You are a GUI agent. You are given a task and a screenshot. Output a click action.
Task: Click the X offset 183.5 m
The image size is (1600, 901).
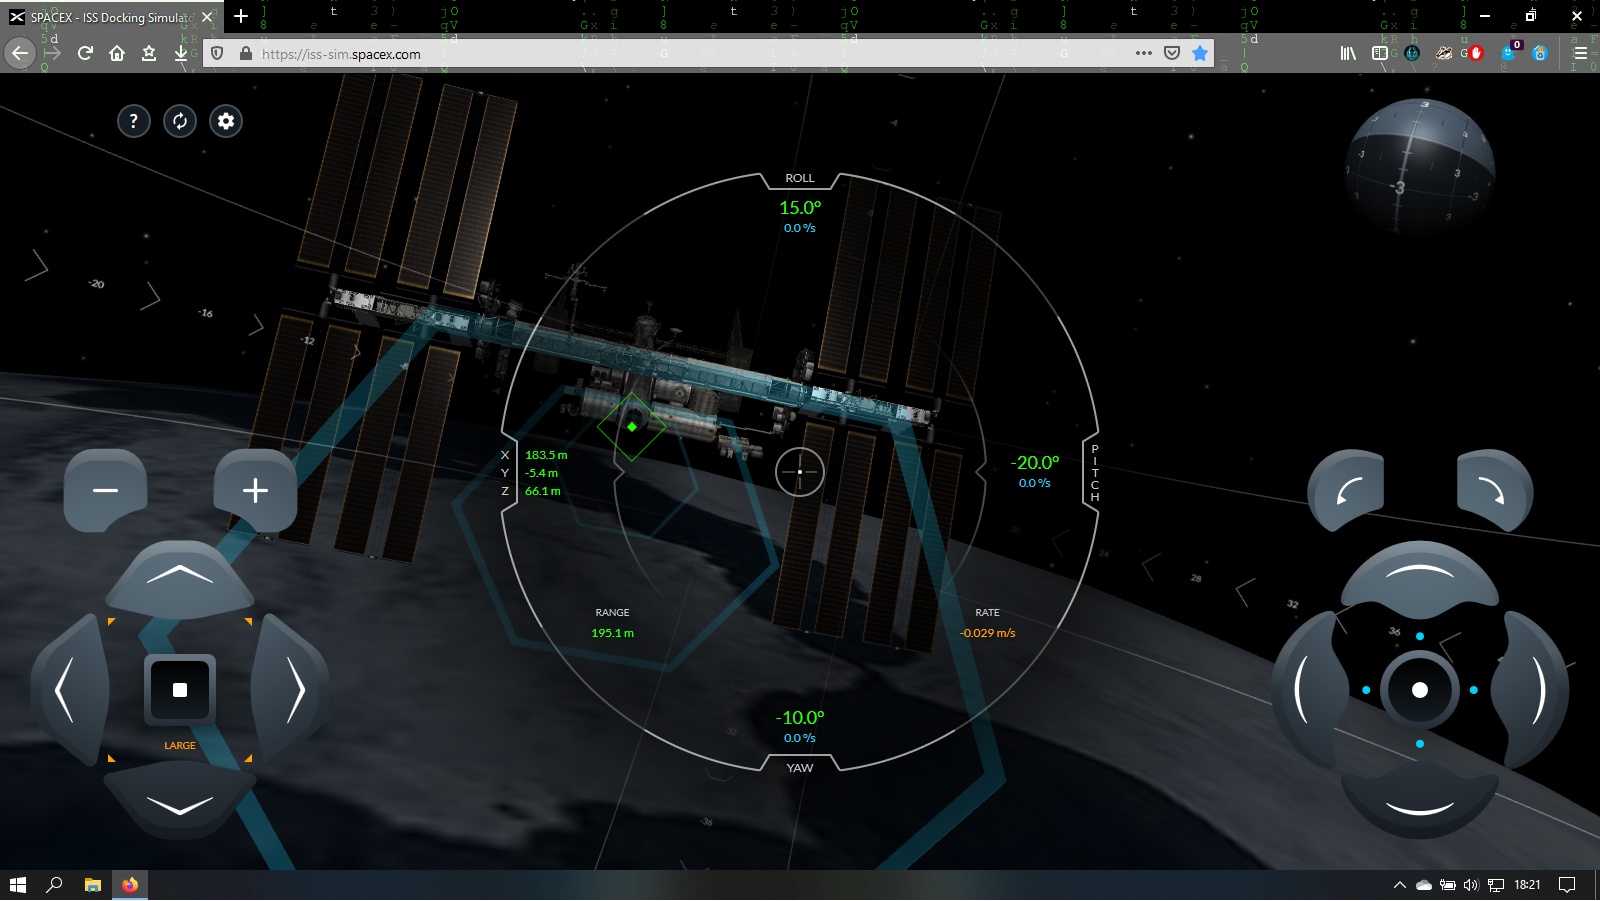tap(546, 455)
